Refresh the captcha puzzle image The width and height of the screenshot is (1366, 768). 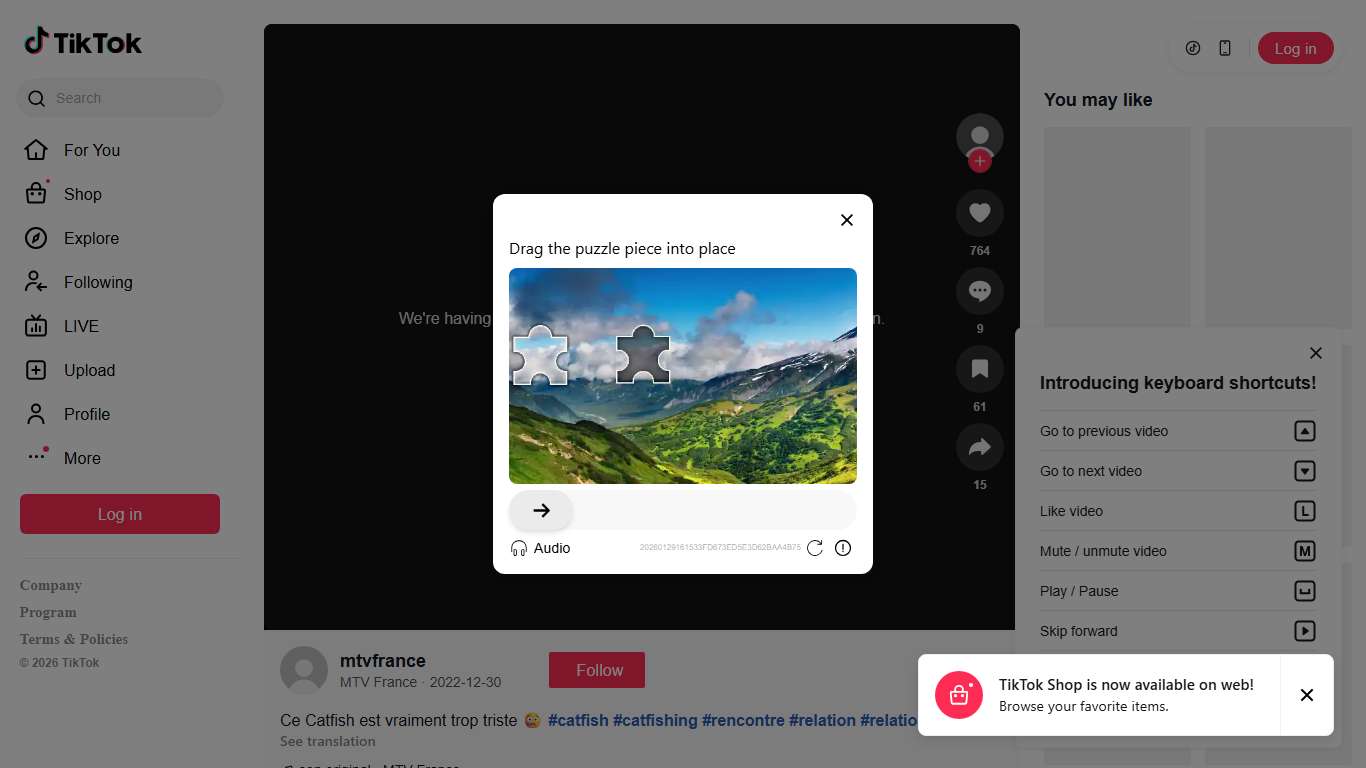click(815, 548)
